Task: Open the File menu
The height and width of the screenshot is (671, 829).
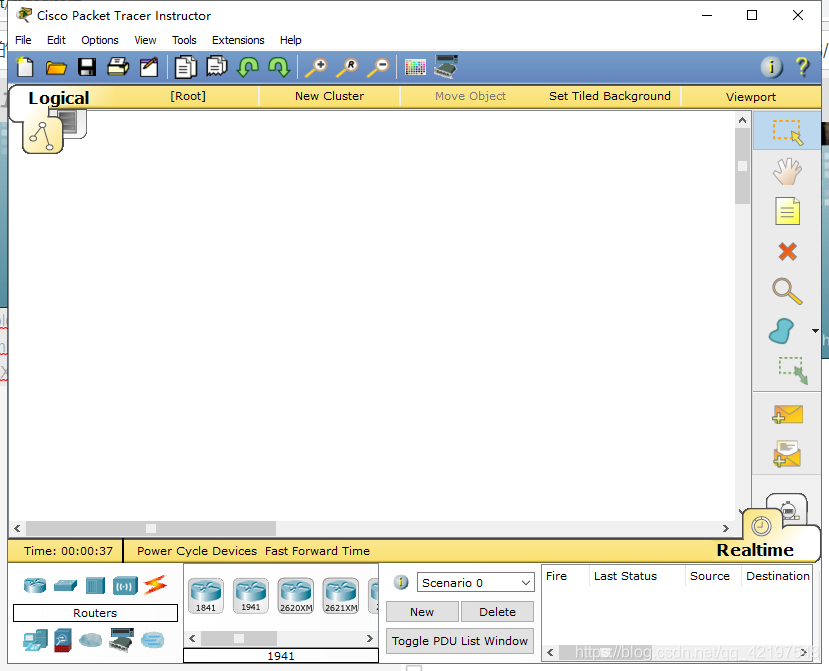Action: (23, 40)
